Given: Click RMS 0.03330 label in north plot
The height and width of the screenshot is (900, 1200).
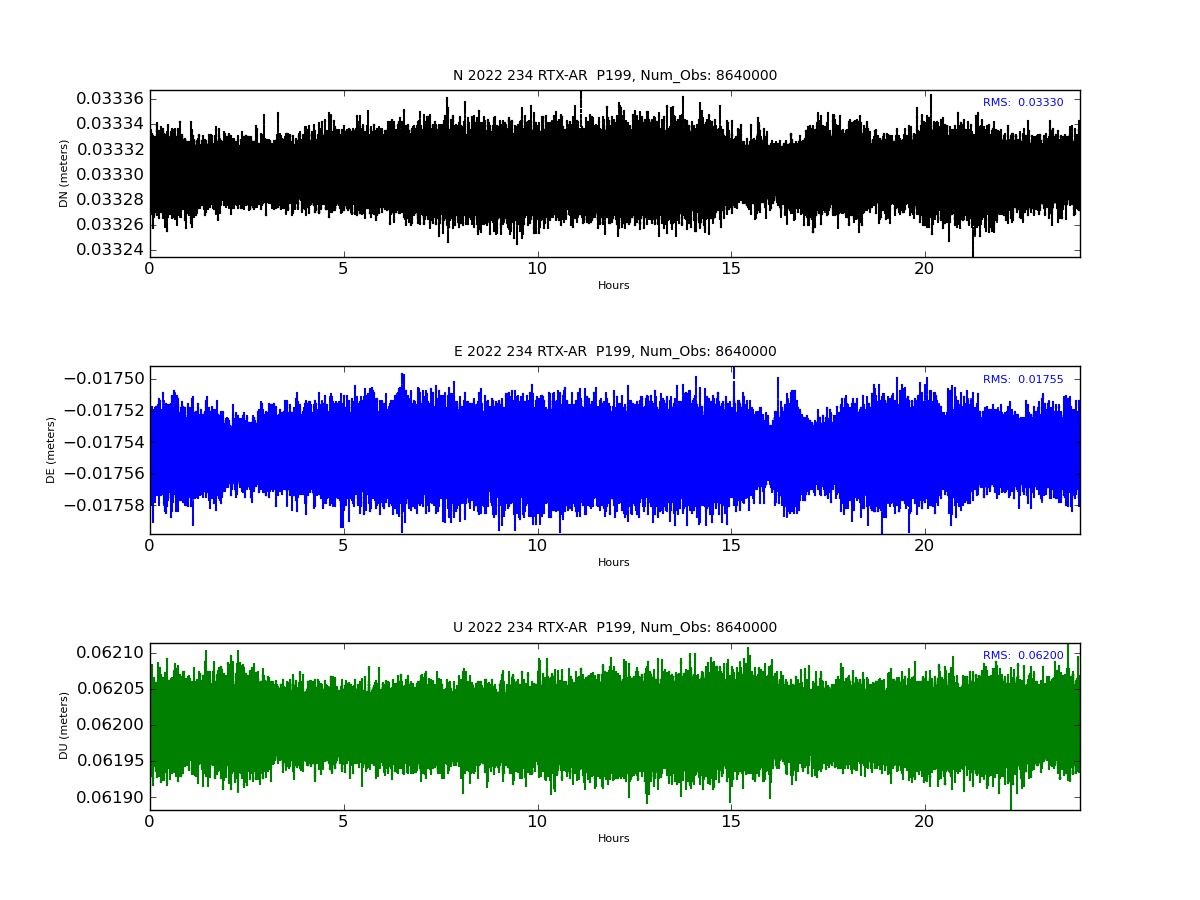Looking at the screenshot, I should (1023, 103).
